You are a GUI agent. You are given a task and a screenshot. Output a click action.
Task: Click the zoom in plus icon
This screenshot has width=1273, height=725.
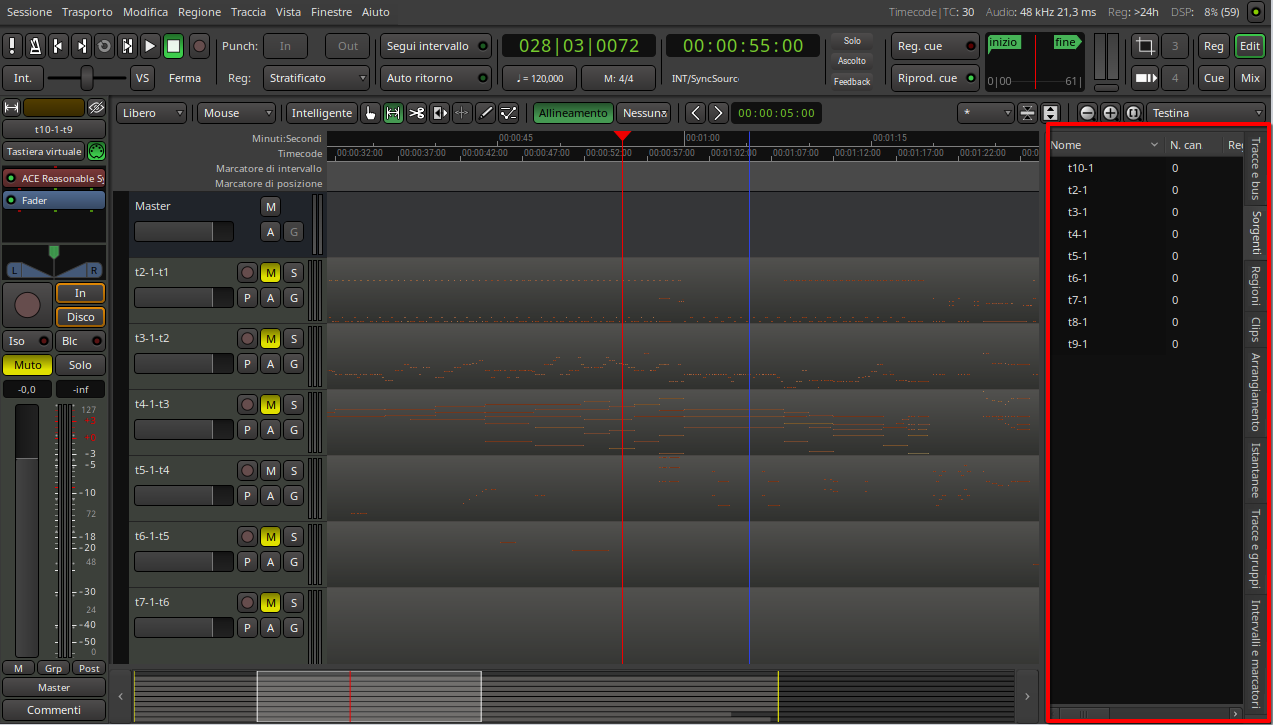(x=1110, y=114)
